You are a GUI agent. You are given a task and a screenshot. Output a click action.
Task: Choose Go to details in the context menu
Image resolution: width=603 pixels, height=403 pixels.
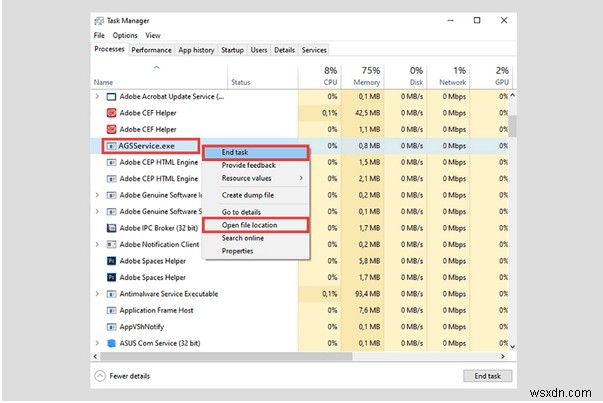(256, 212)
